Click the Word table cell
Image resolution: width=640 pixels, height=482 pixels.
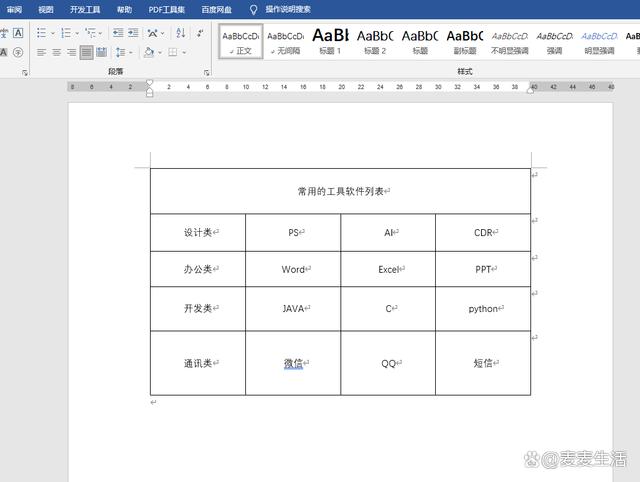tap(293, 269)
